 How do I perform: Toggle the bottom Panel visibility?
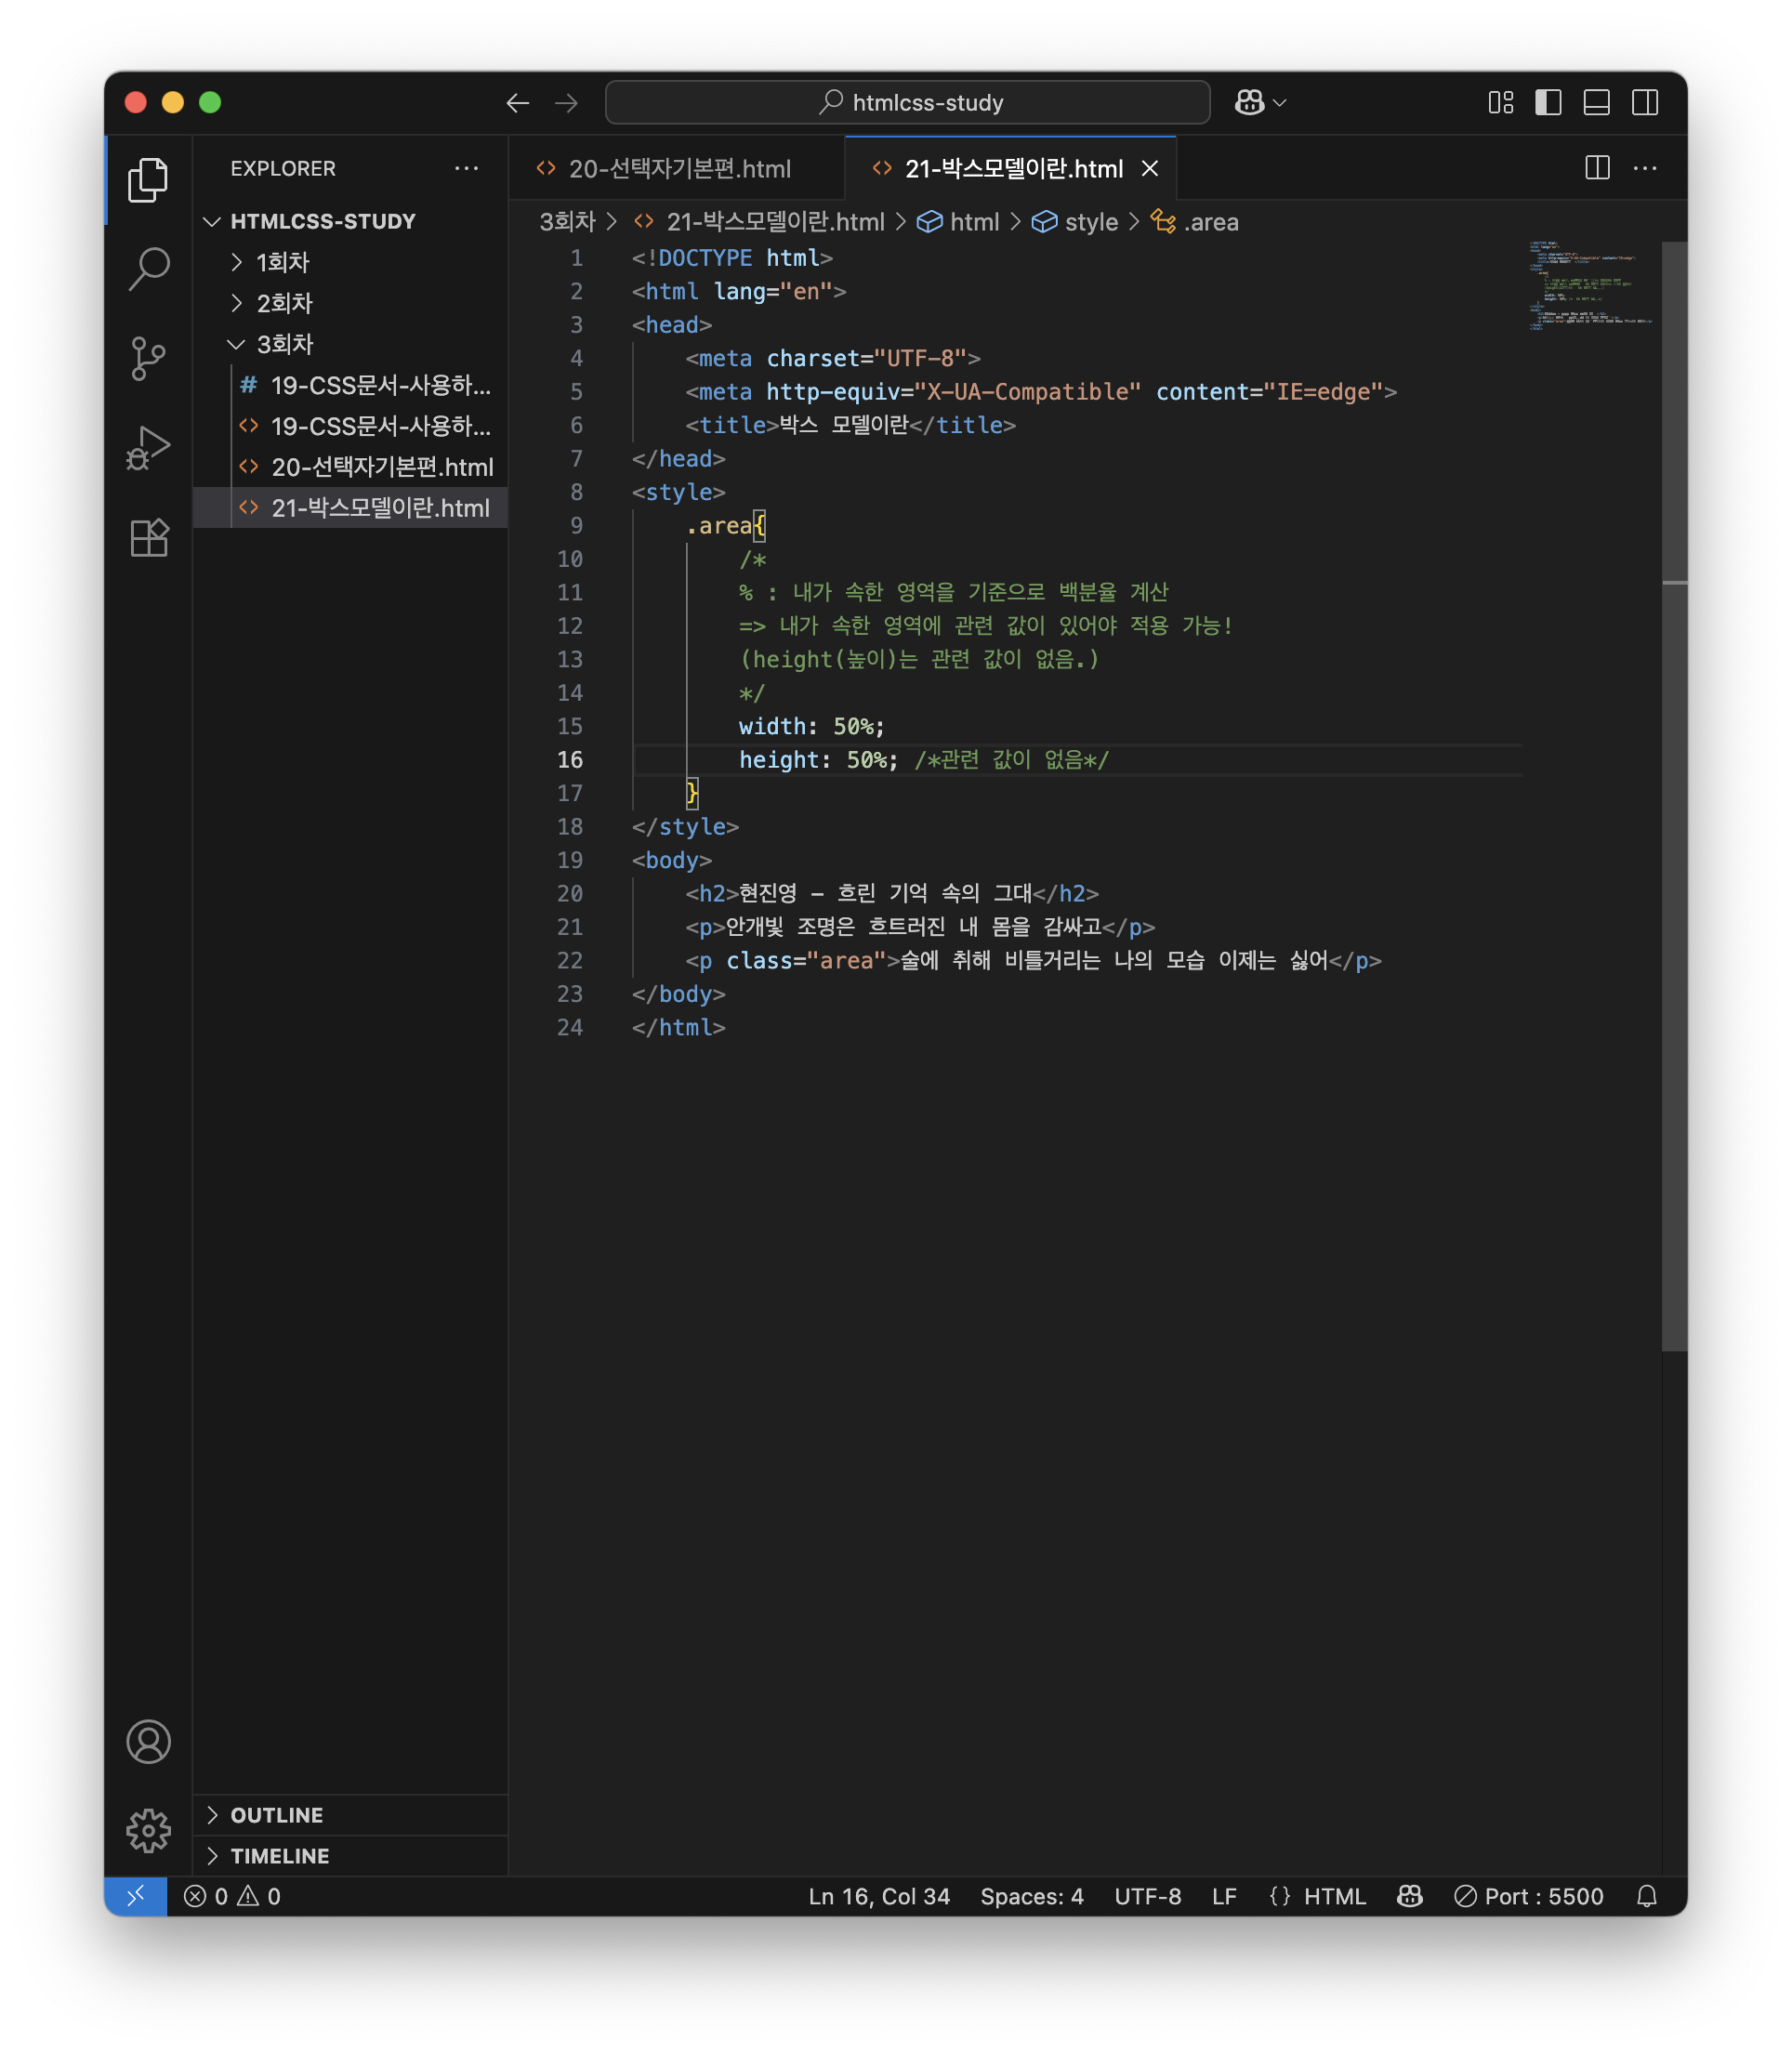(1596, 102)
